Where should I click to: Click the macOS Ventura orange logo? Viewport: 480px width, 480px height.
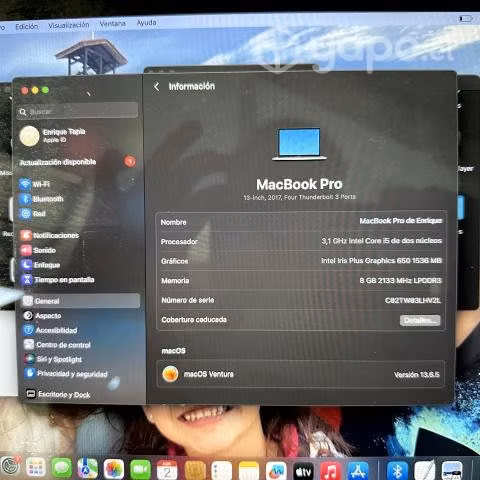(170, 374)
